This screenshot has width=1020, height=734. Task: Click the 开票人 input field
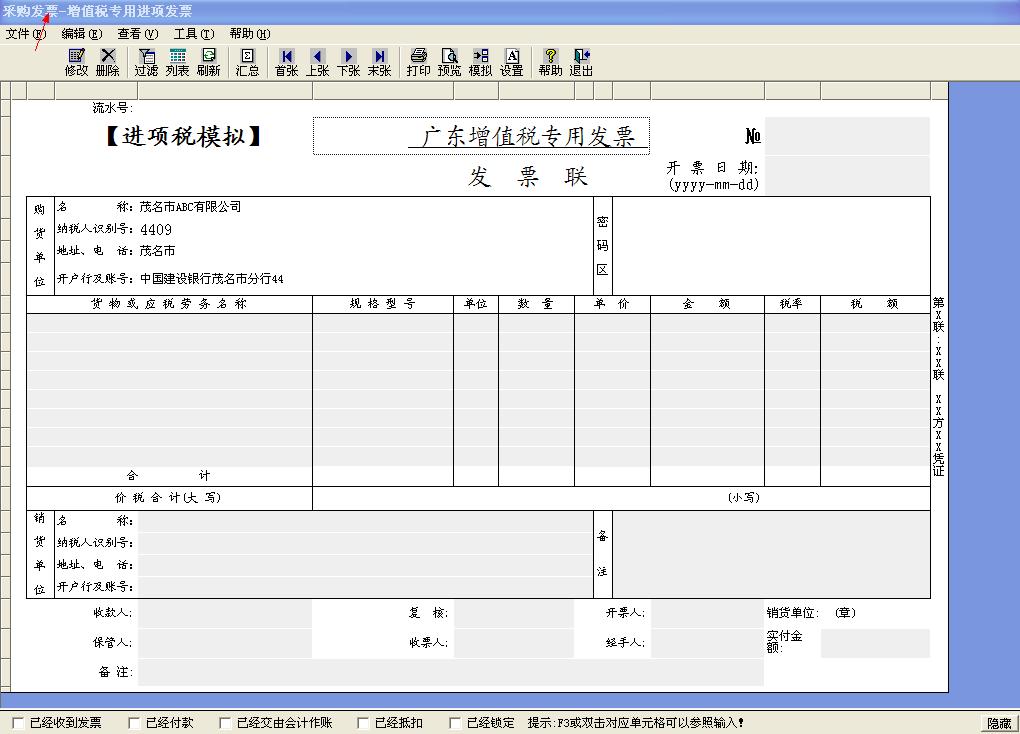click(707, 613)
